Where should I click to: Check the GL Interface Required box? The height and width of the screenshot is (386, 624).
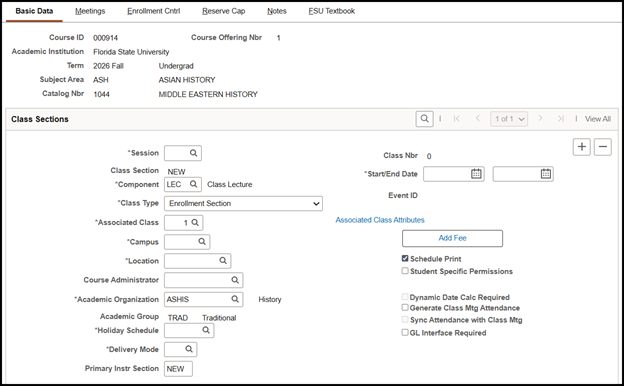[405, 332]
